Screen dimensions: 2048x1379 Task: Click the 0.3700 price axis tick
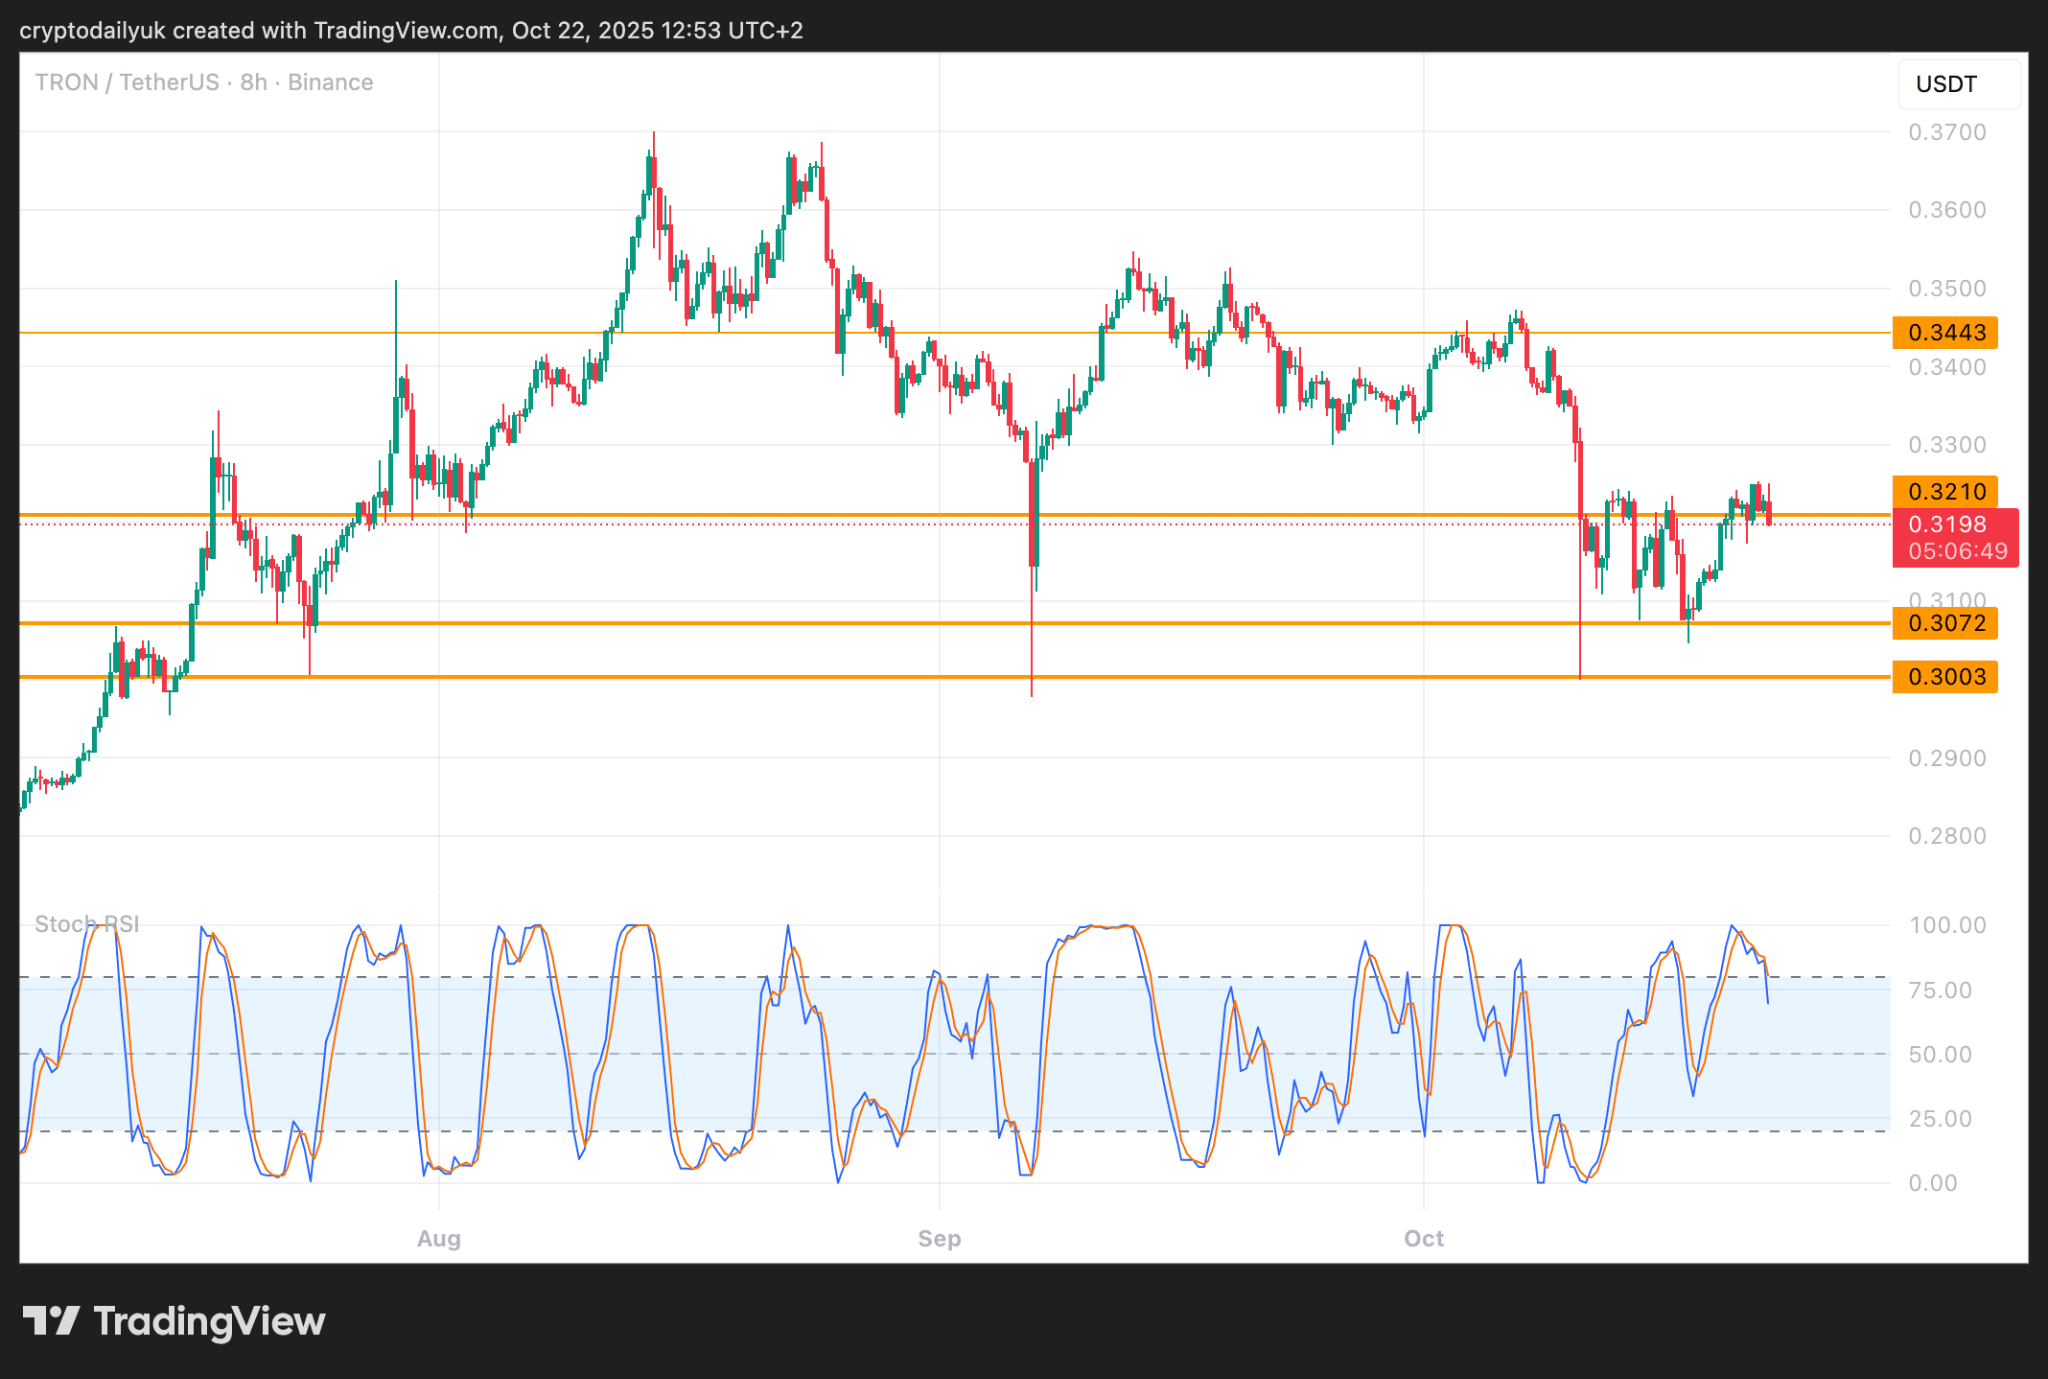[x=1946, y=132]
